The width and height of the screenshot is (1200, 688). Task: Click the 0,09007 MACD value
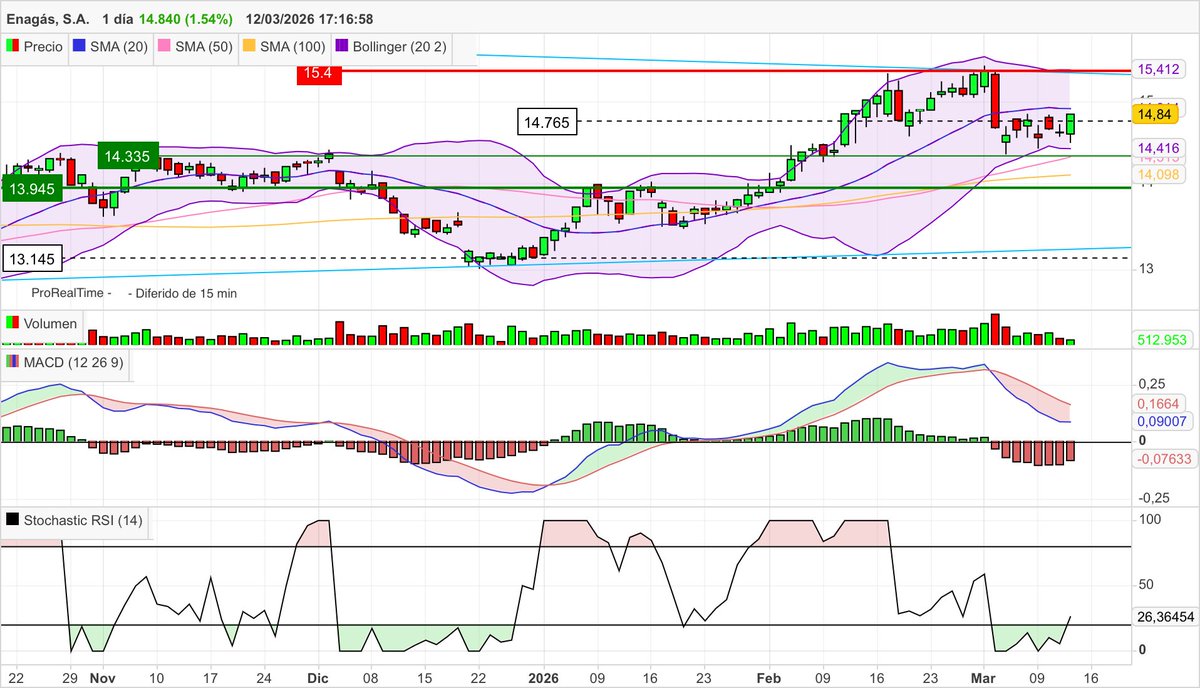[1162, 422]
